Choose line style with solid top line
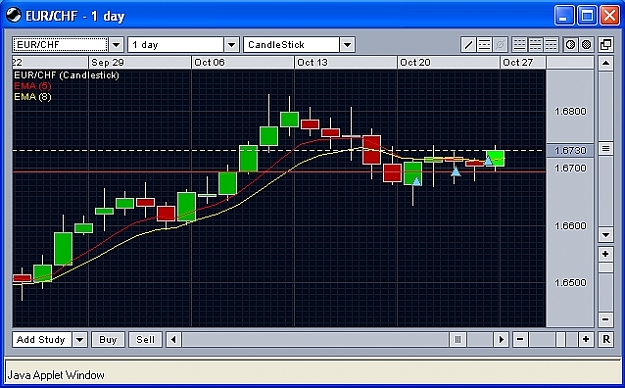Screen dimensions: 625x388 point(551,45)
